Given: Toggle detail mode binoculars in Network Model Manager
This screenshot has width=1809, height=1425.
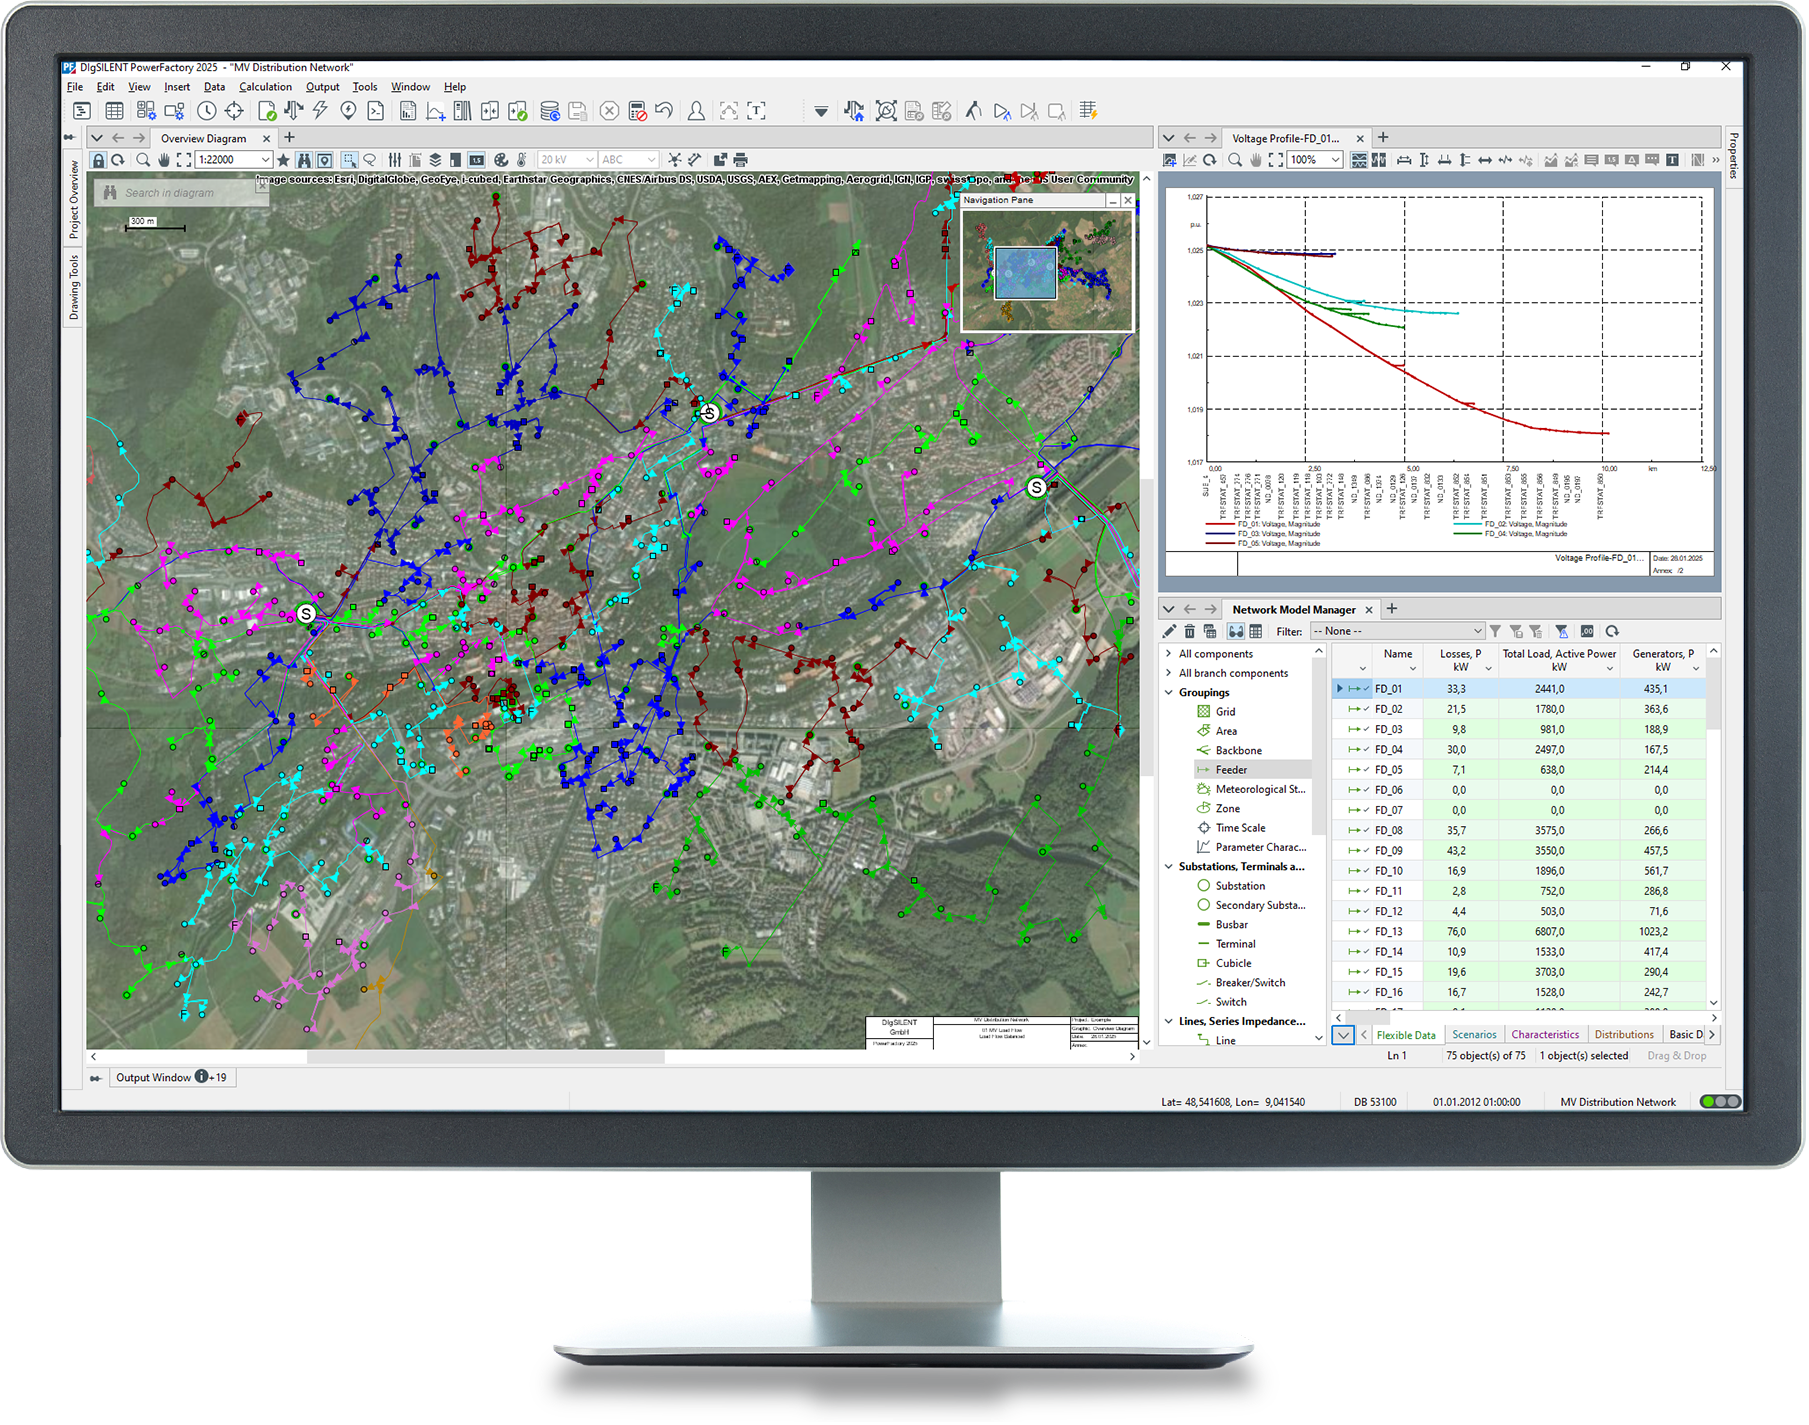Looking at the screenshot, I should point(1237,632).
